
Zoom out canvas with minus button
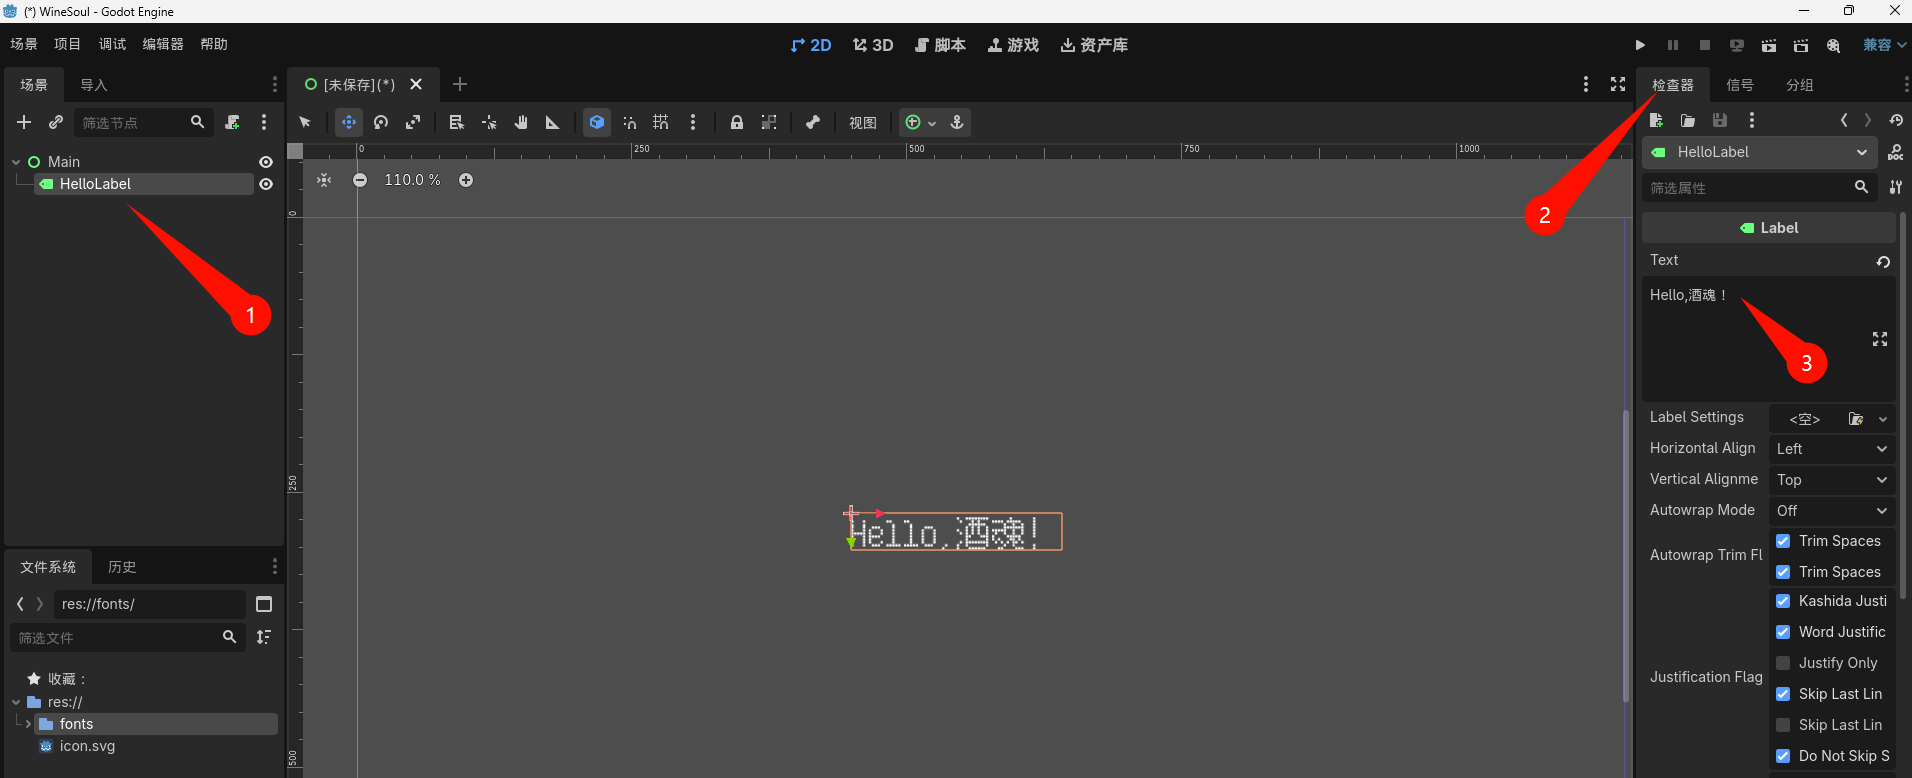(360, 180)
